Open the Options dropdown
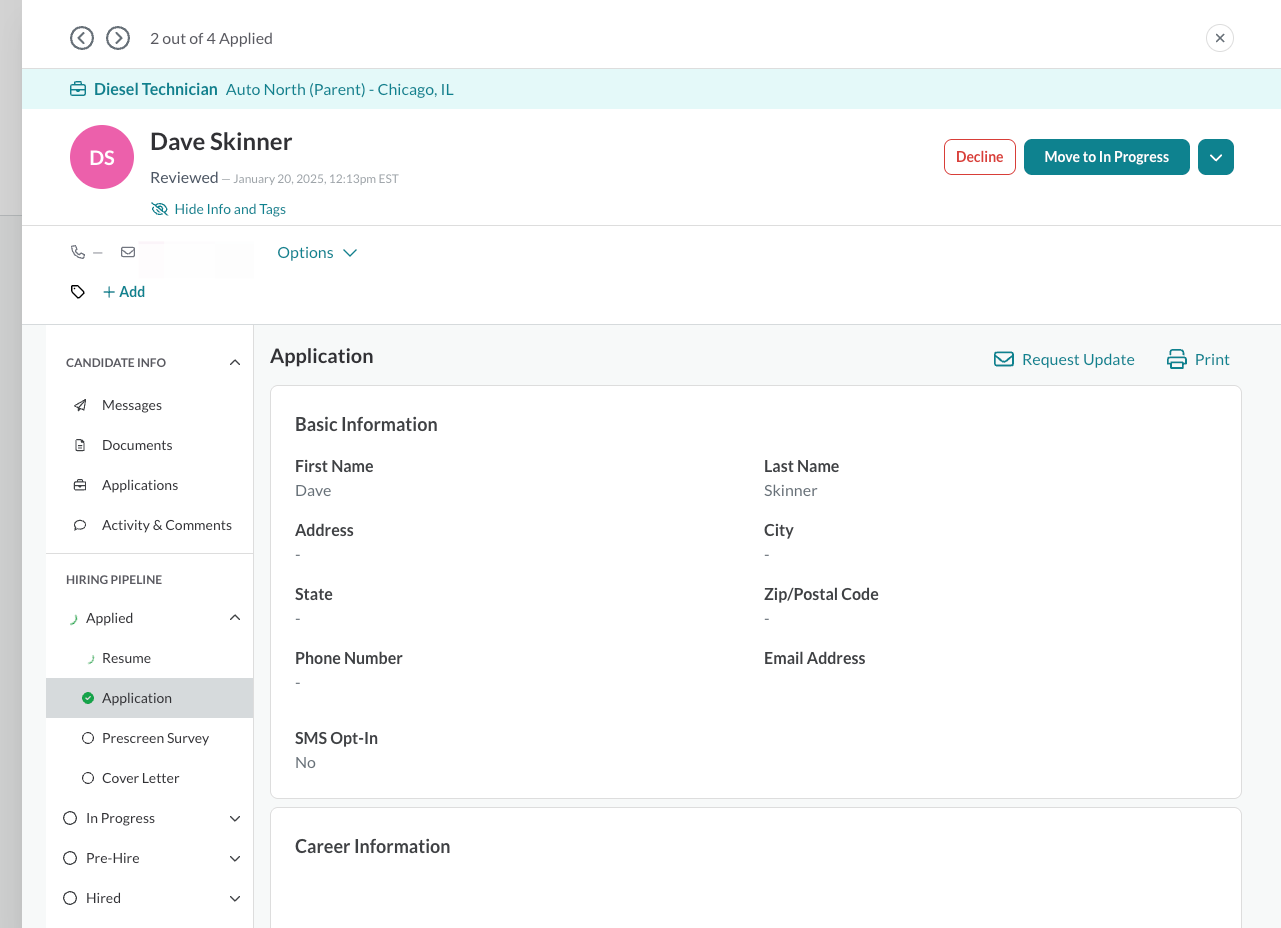 317,252
